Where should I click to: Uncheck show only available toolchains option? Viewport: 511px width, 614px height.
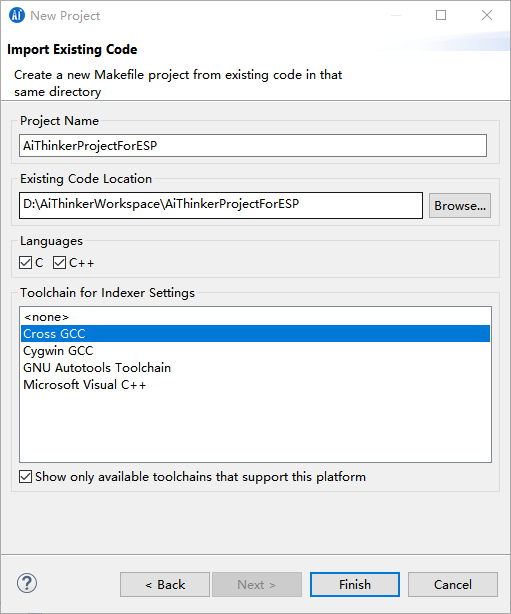25,477
